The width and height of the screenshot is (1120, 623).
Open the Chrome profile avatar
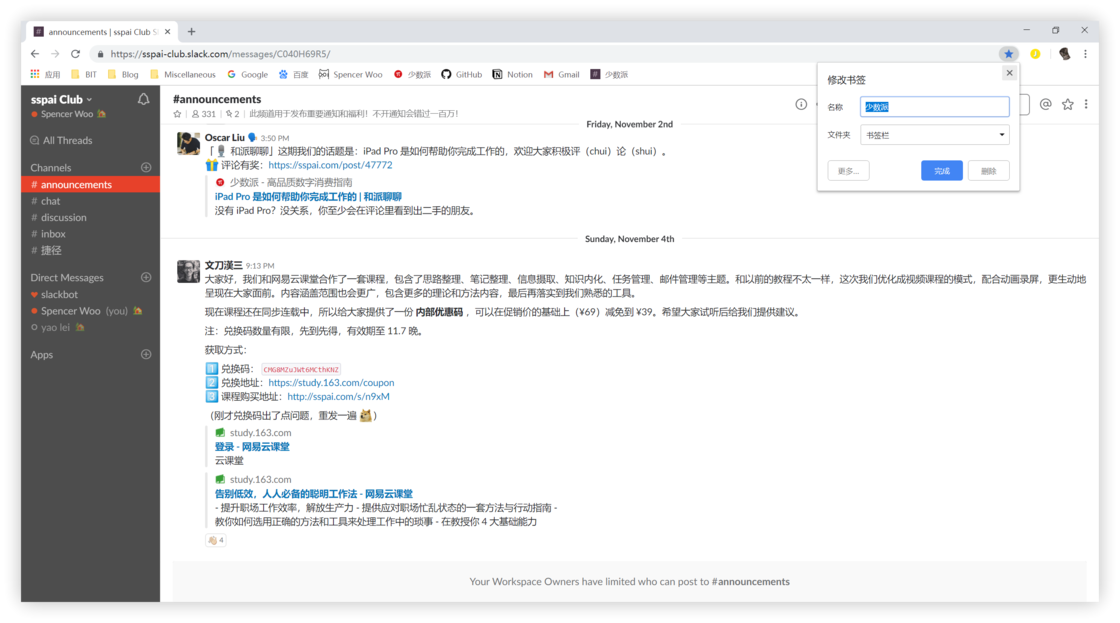click(1064, 54)
